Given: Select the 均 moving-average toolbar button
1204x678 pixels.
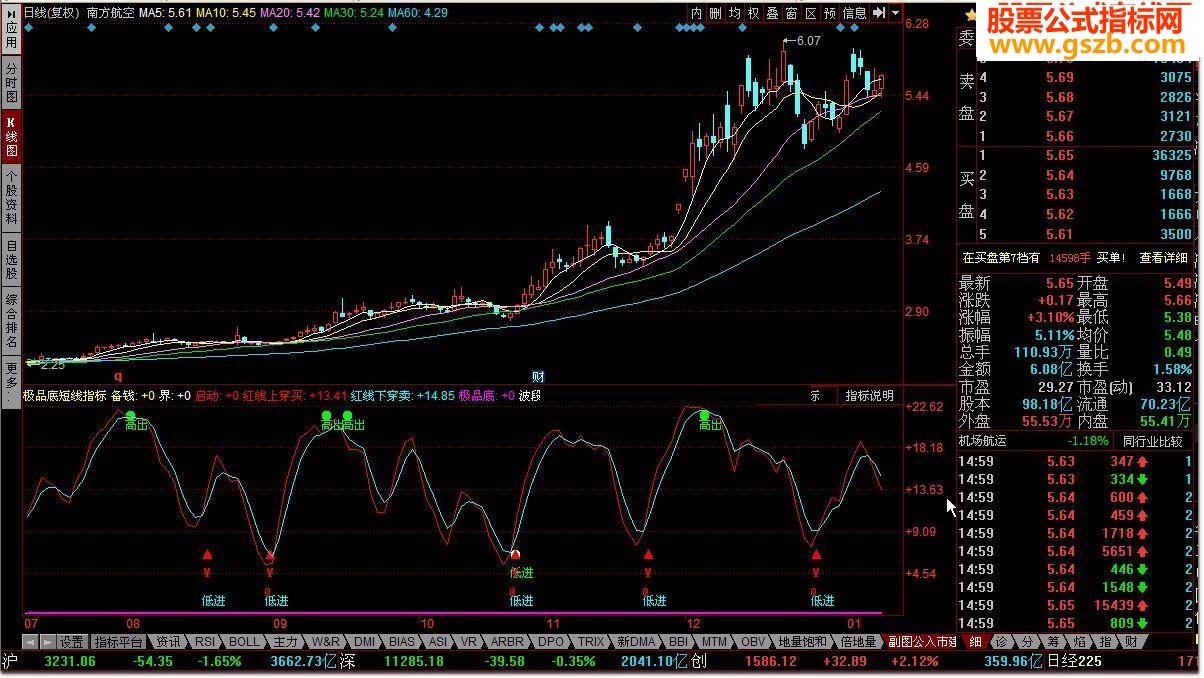Looking at the screenshot, I should [x=735, y=13].
